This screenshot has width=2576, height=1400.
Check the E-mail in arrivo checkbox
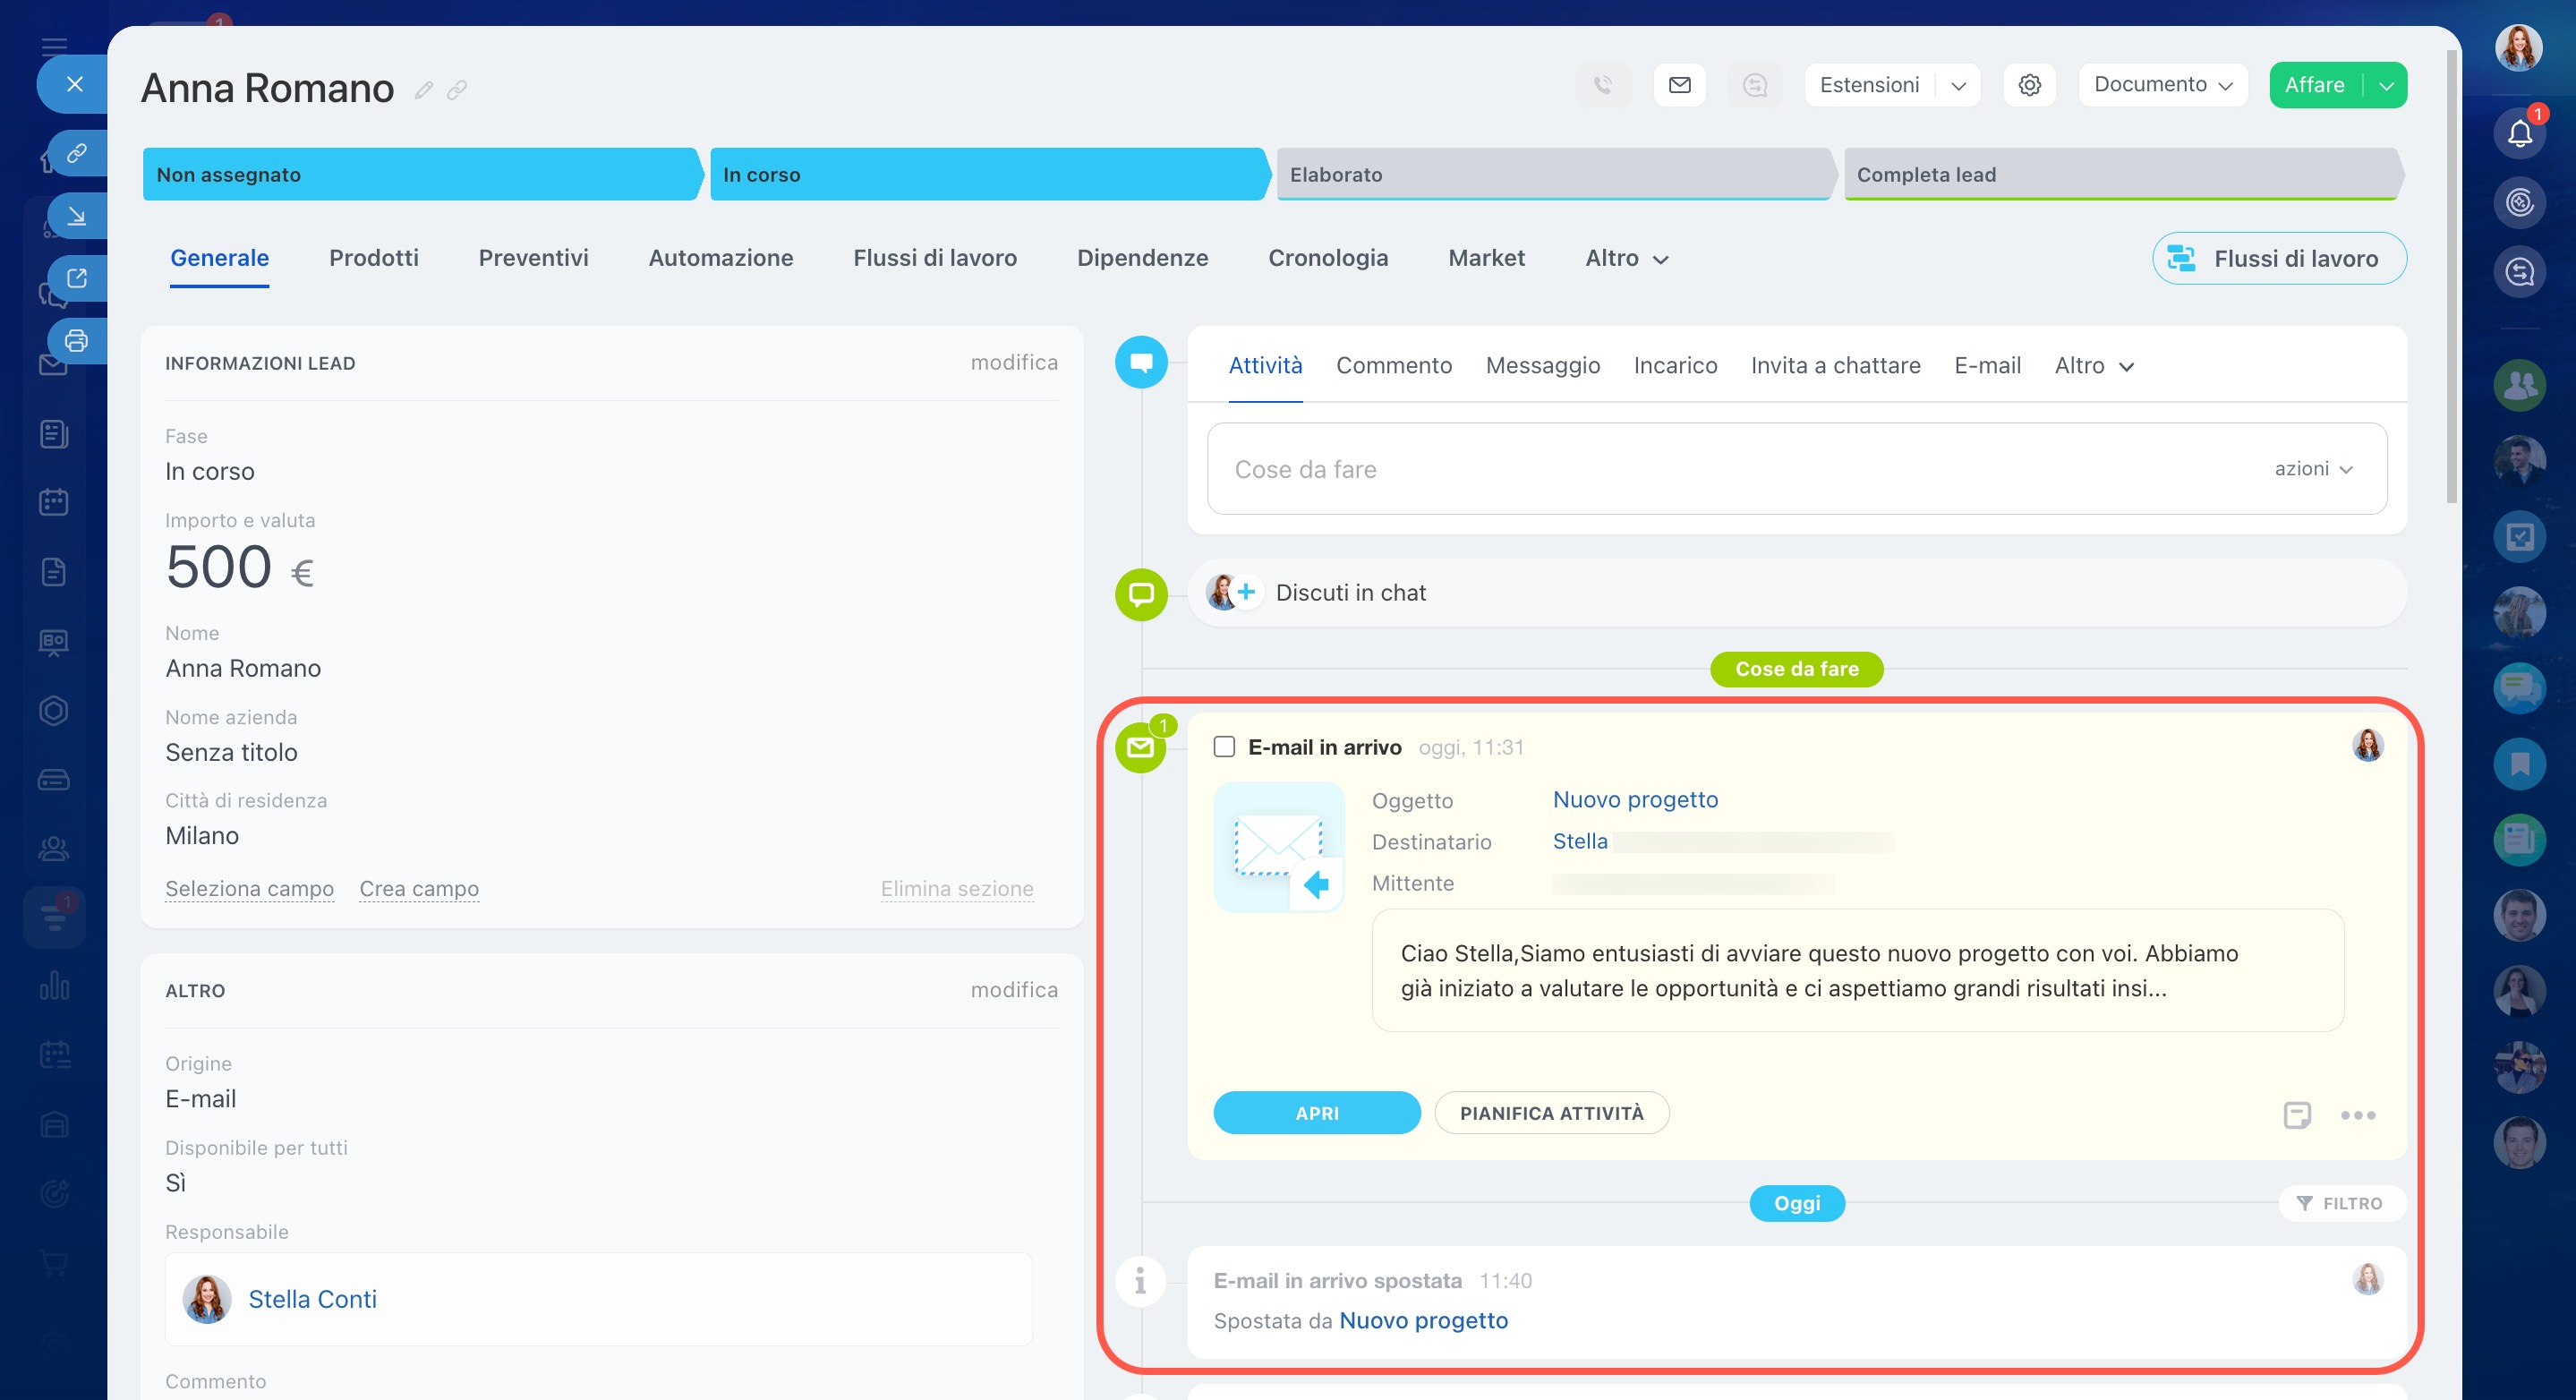click(1224, 747)
